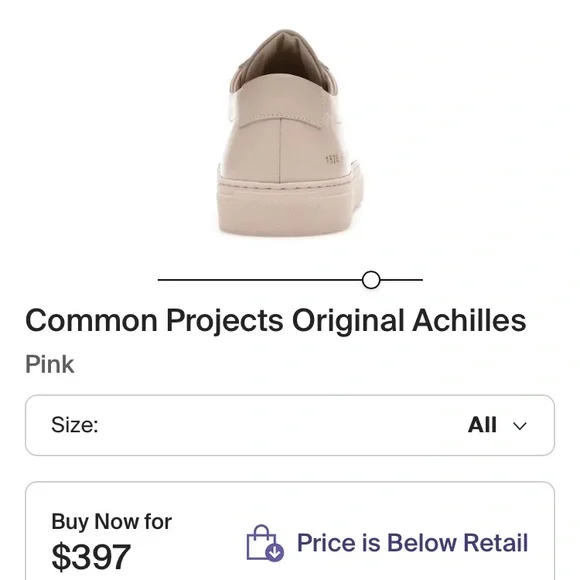
Task: Select the bold "All" size value
Action: click(x=482, y=425)
